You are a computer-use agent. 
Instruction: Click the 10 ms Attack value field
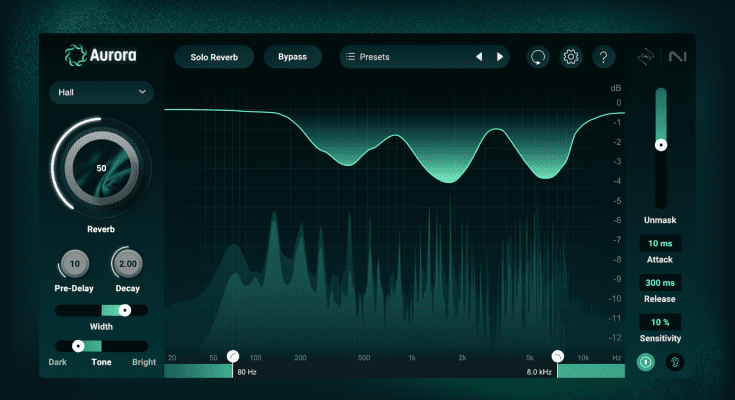[660, 243]
